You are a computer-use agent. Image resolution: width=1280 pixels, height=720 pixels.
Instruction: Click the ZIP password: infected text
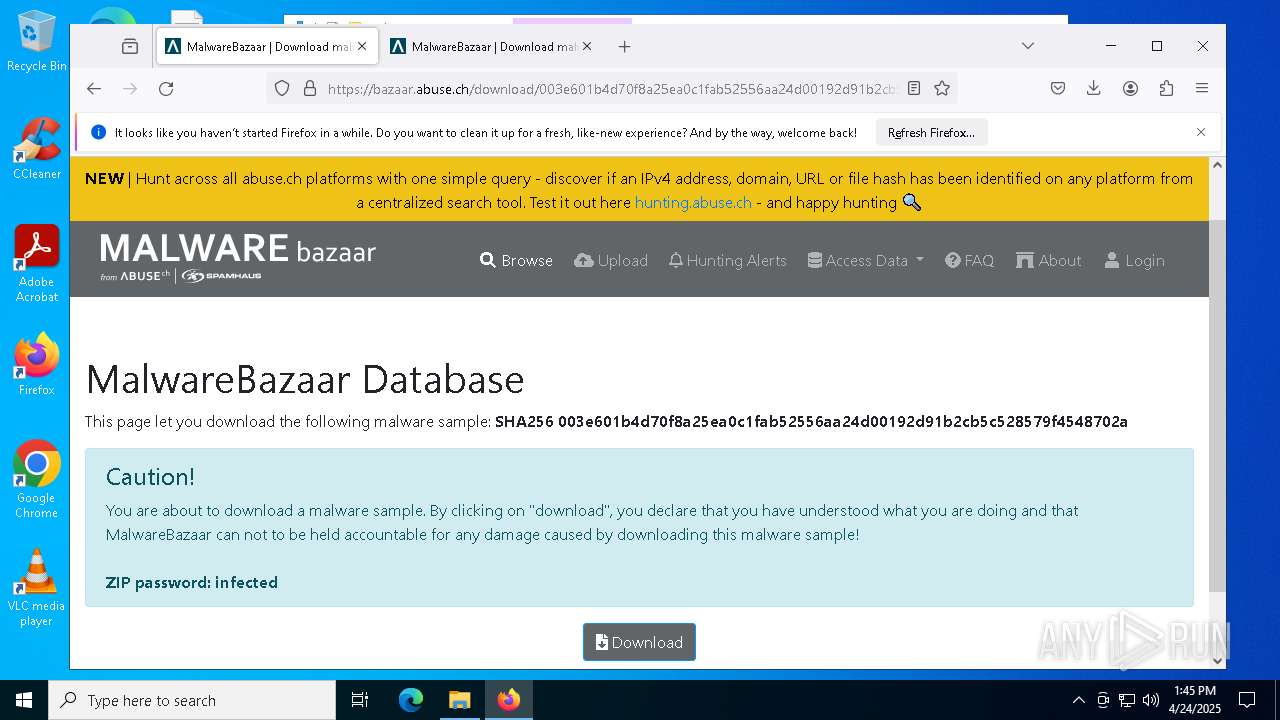click(192, 582)
